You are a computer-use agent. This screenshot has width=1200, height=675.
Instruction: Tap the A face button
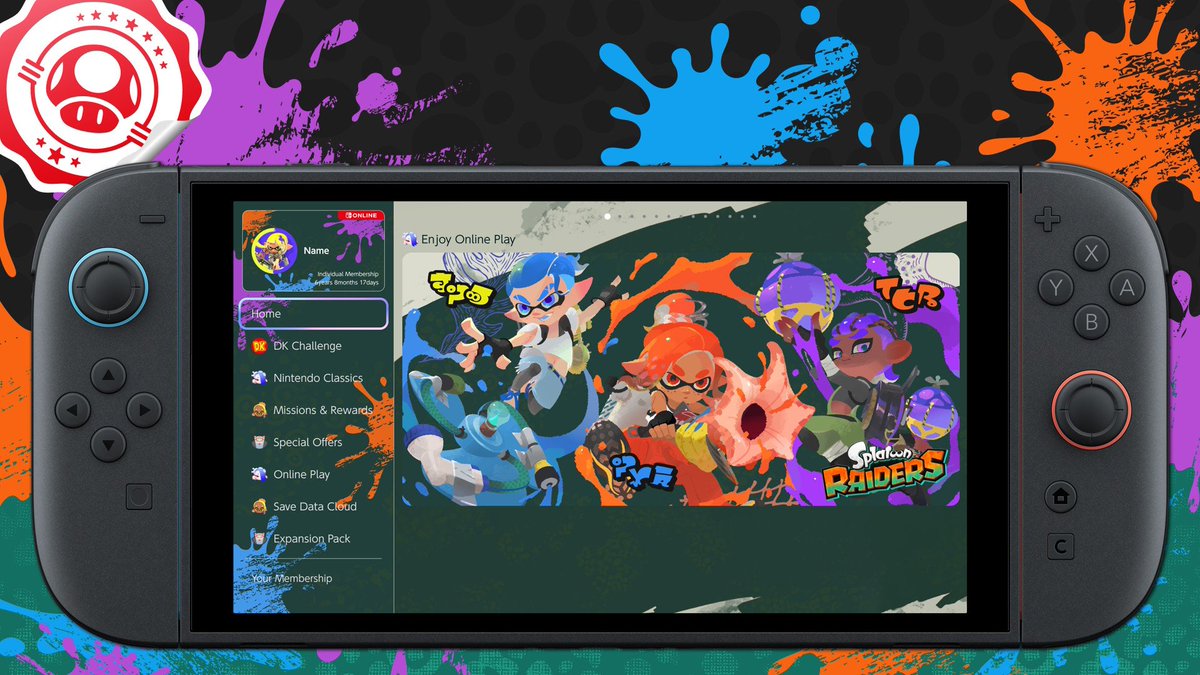click(x=1126, y=289)
